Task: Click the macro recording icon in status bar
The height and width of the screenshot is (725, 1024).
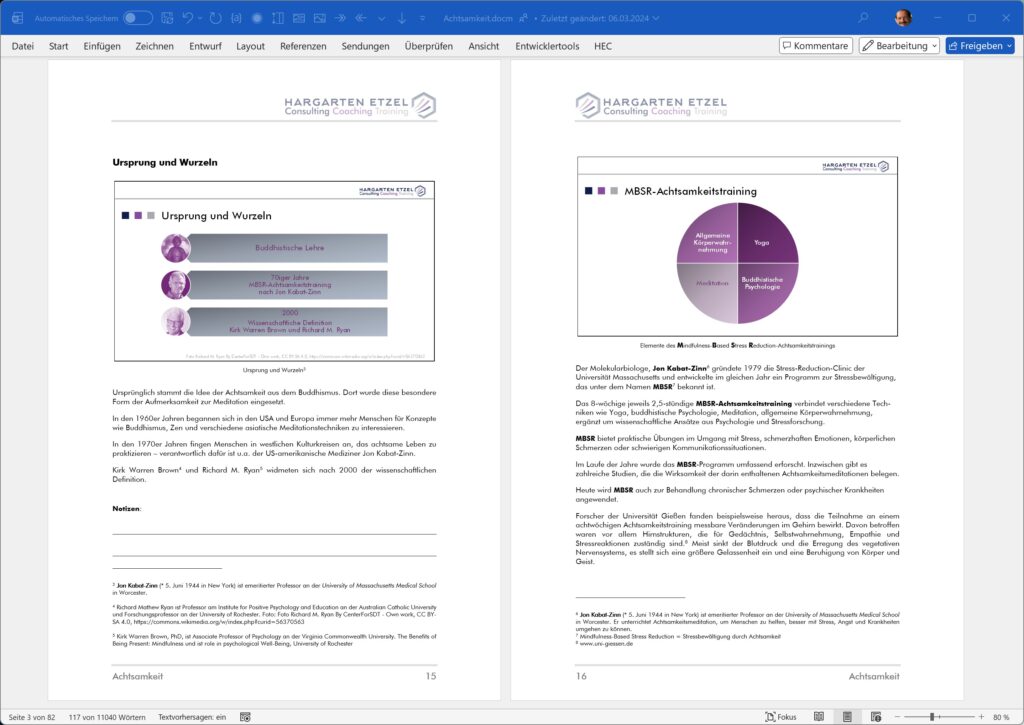Action: click(246, 717)
